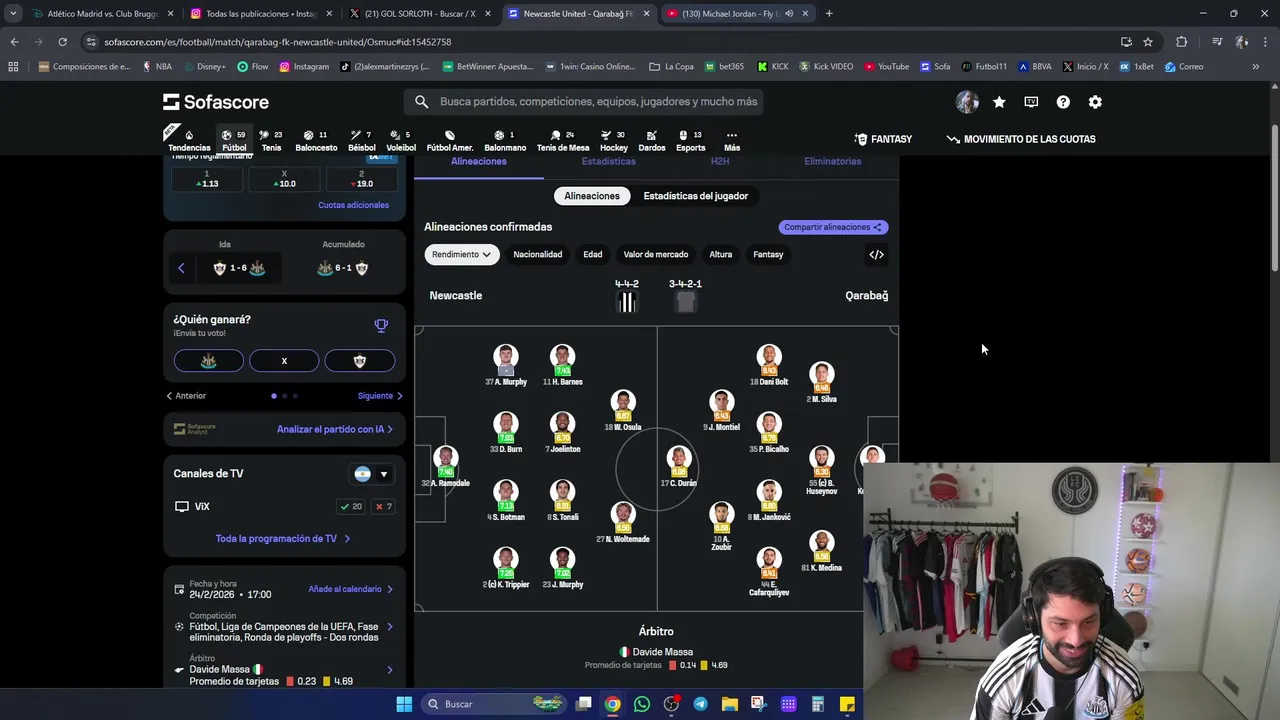
Task: Open Chrome three-dot menu
Action: (1265, 42)
